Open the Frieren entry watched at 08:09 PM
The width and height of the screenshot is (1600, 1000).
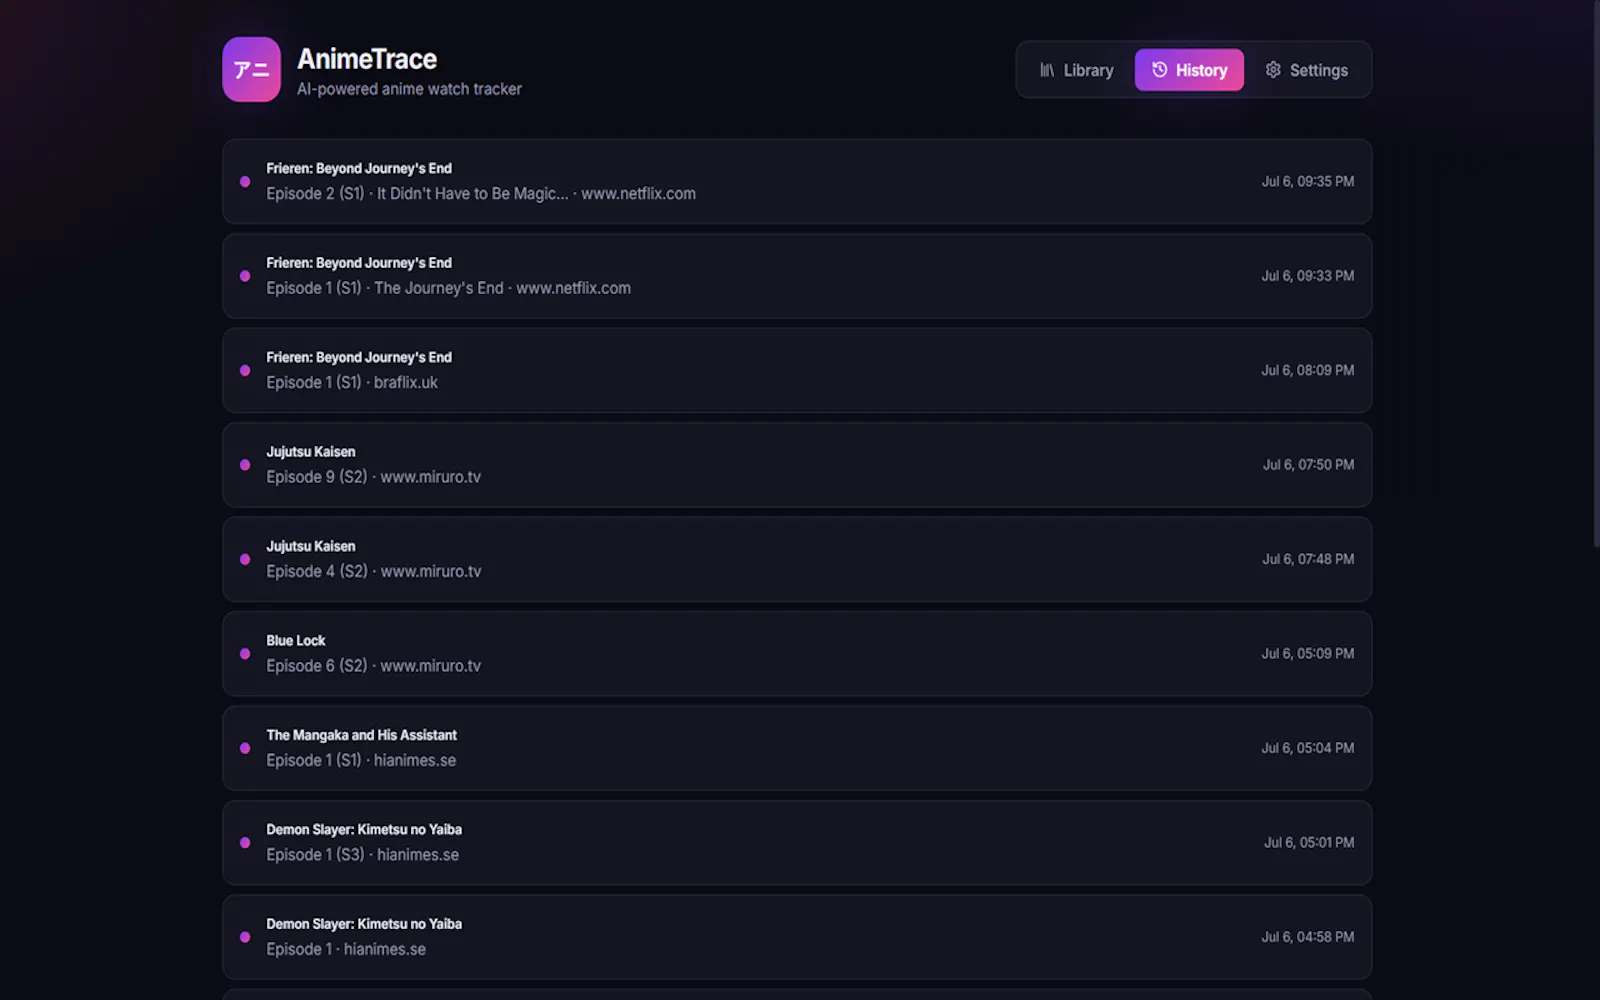pos(797,370)
